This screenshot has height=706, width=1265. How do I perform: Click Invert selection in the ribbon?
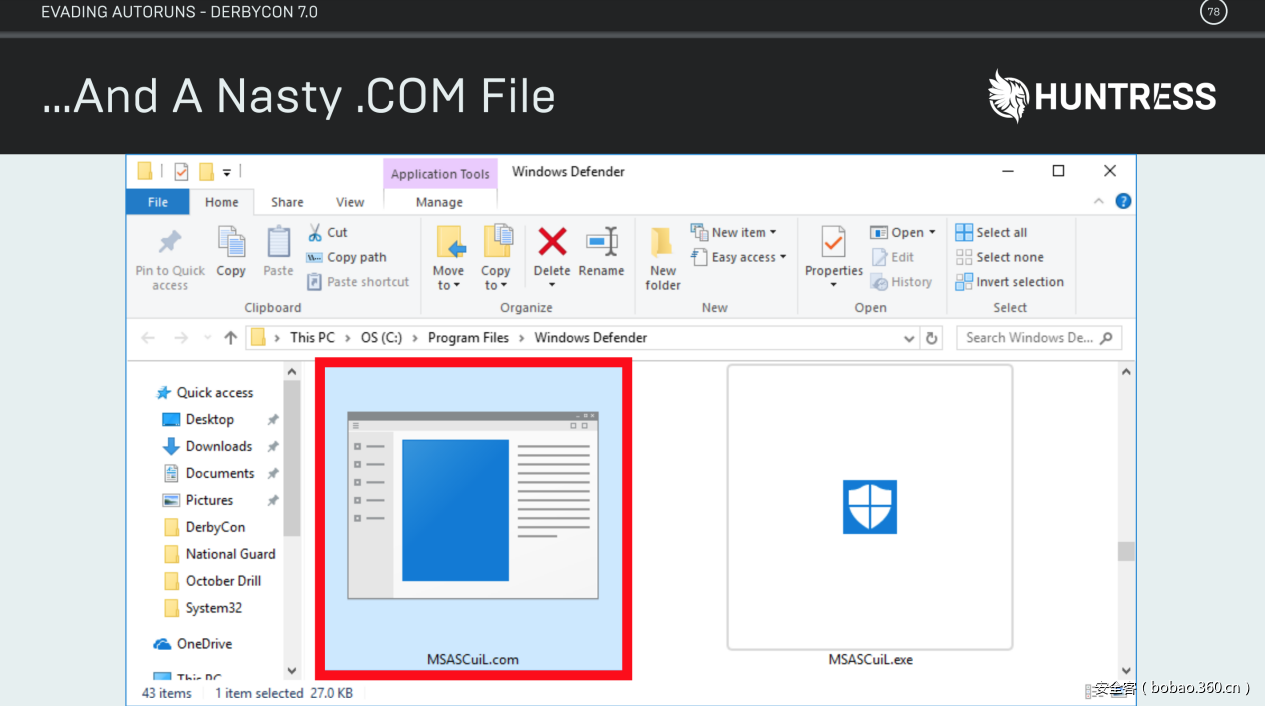1019,282
